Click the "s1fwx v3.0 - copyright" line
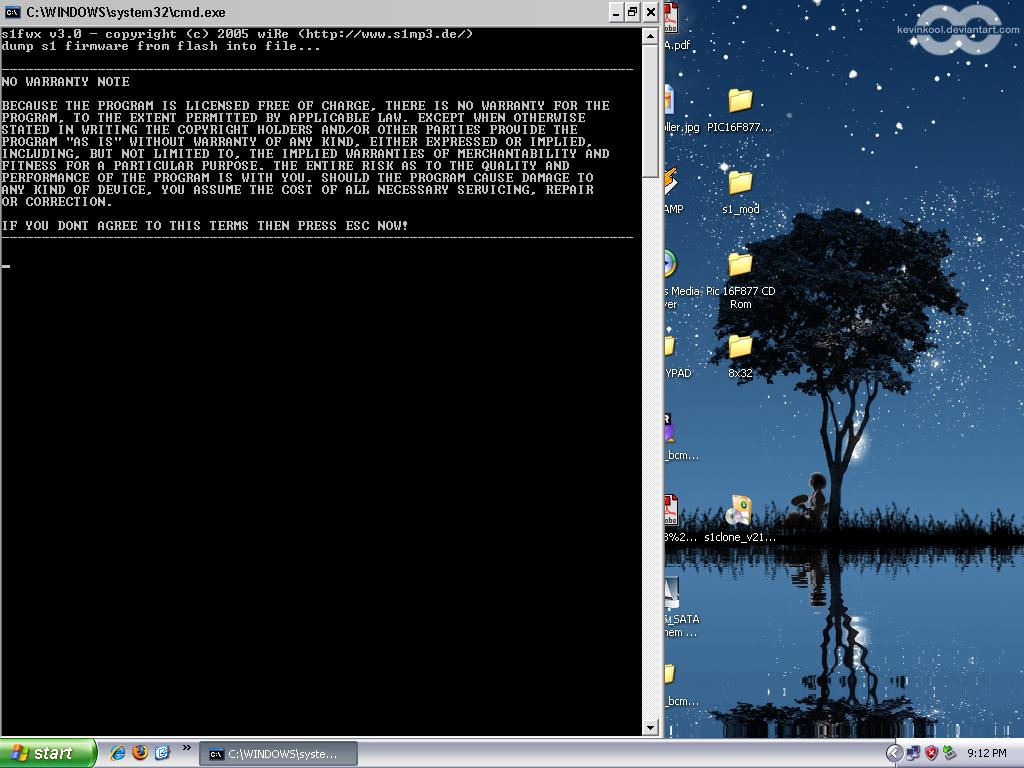The height and width of the screenshot is (768, 1024). click(x=237, y=34)
